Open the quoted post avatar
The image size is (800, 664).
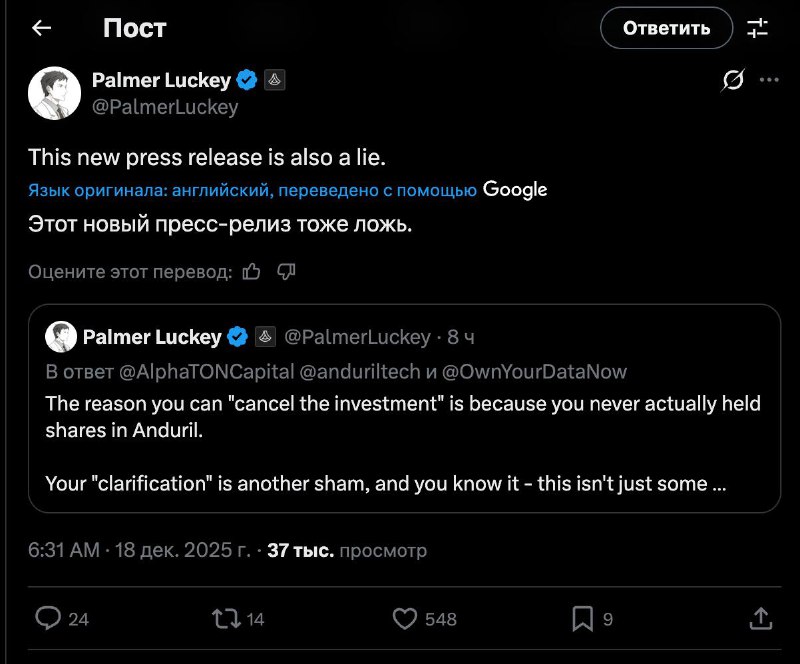click(x=61, y=337)
